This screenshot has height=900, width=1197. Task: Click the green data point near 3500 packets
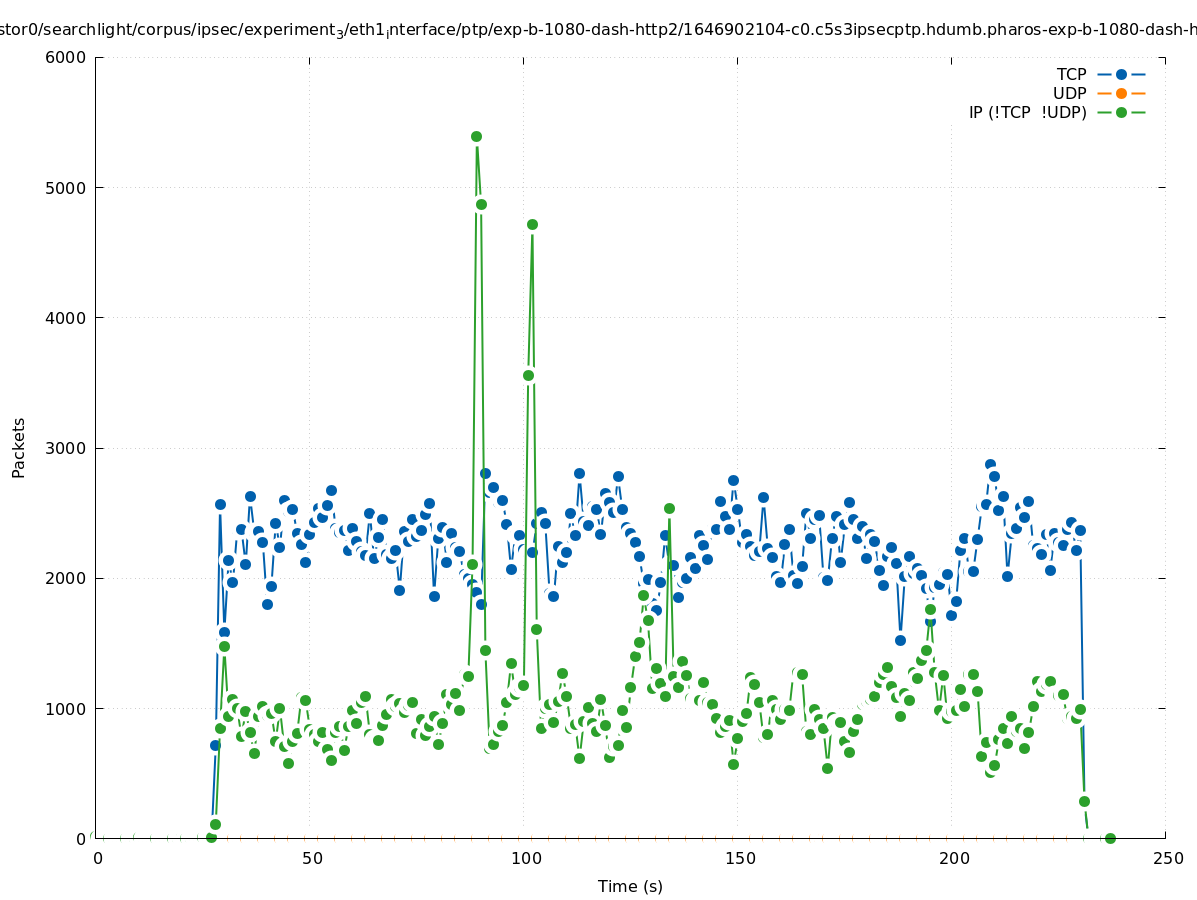(x=528, y=375)
